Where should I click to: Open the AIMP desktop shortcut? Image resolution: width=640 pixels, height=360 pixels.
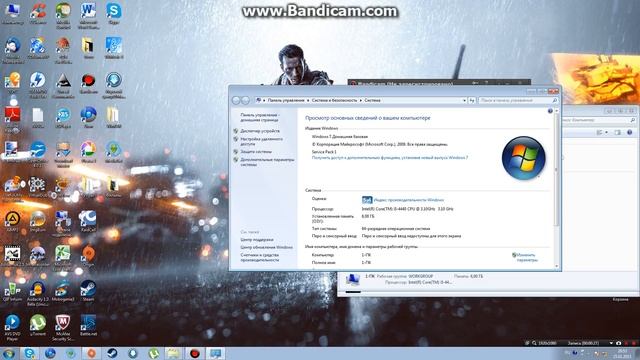(x=12, y=221)
